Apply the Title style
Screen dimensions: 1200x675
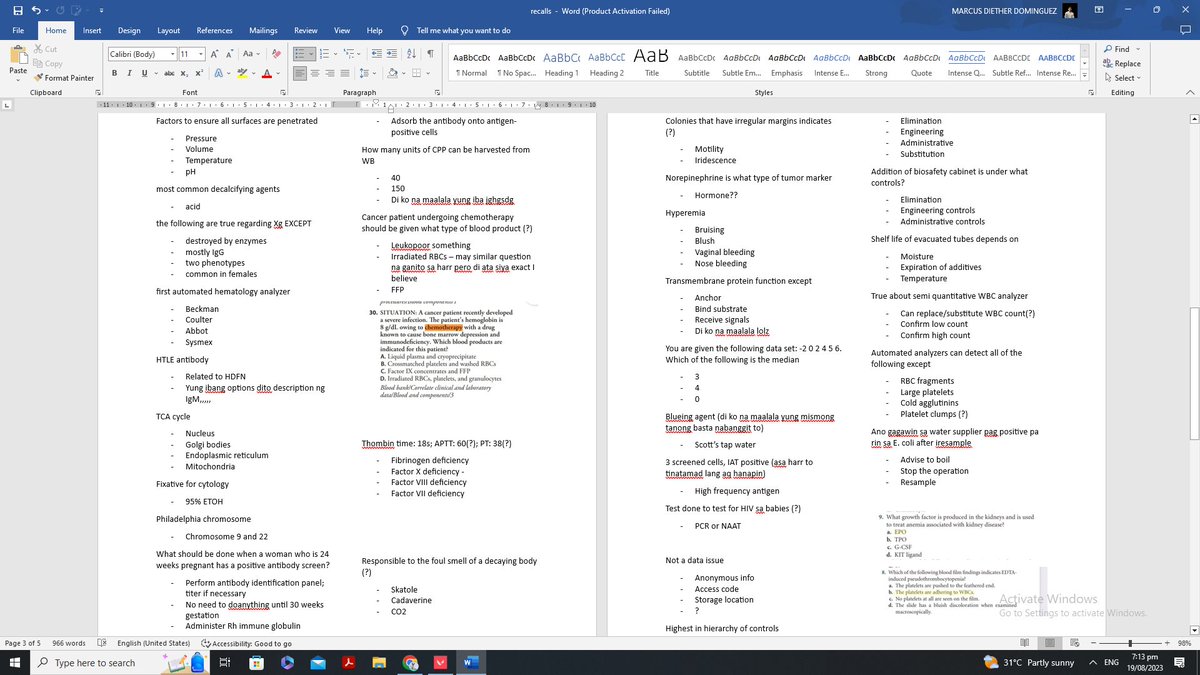(651, 63)
